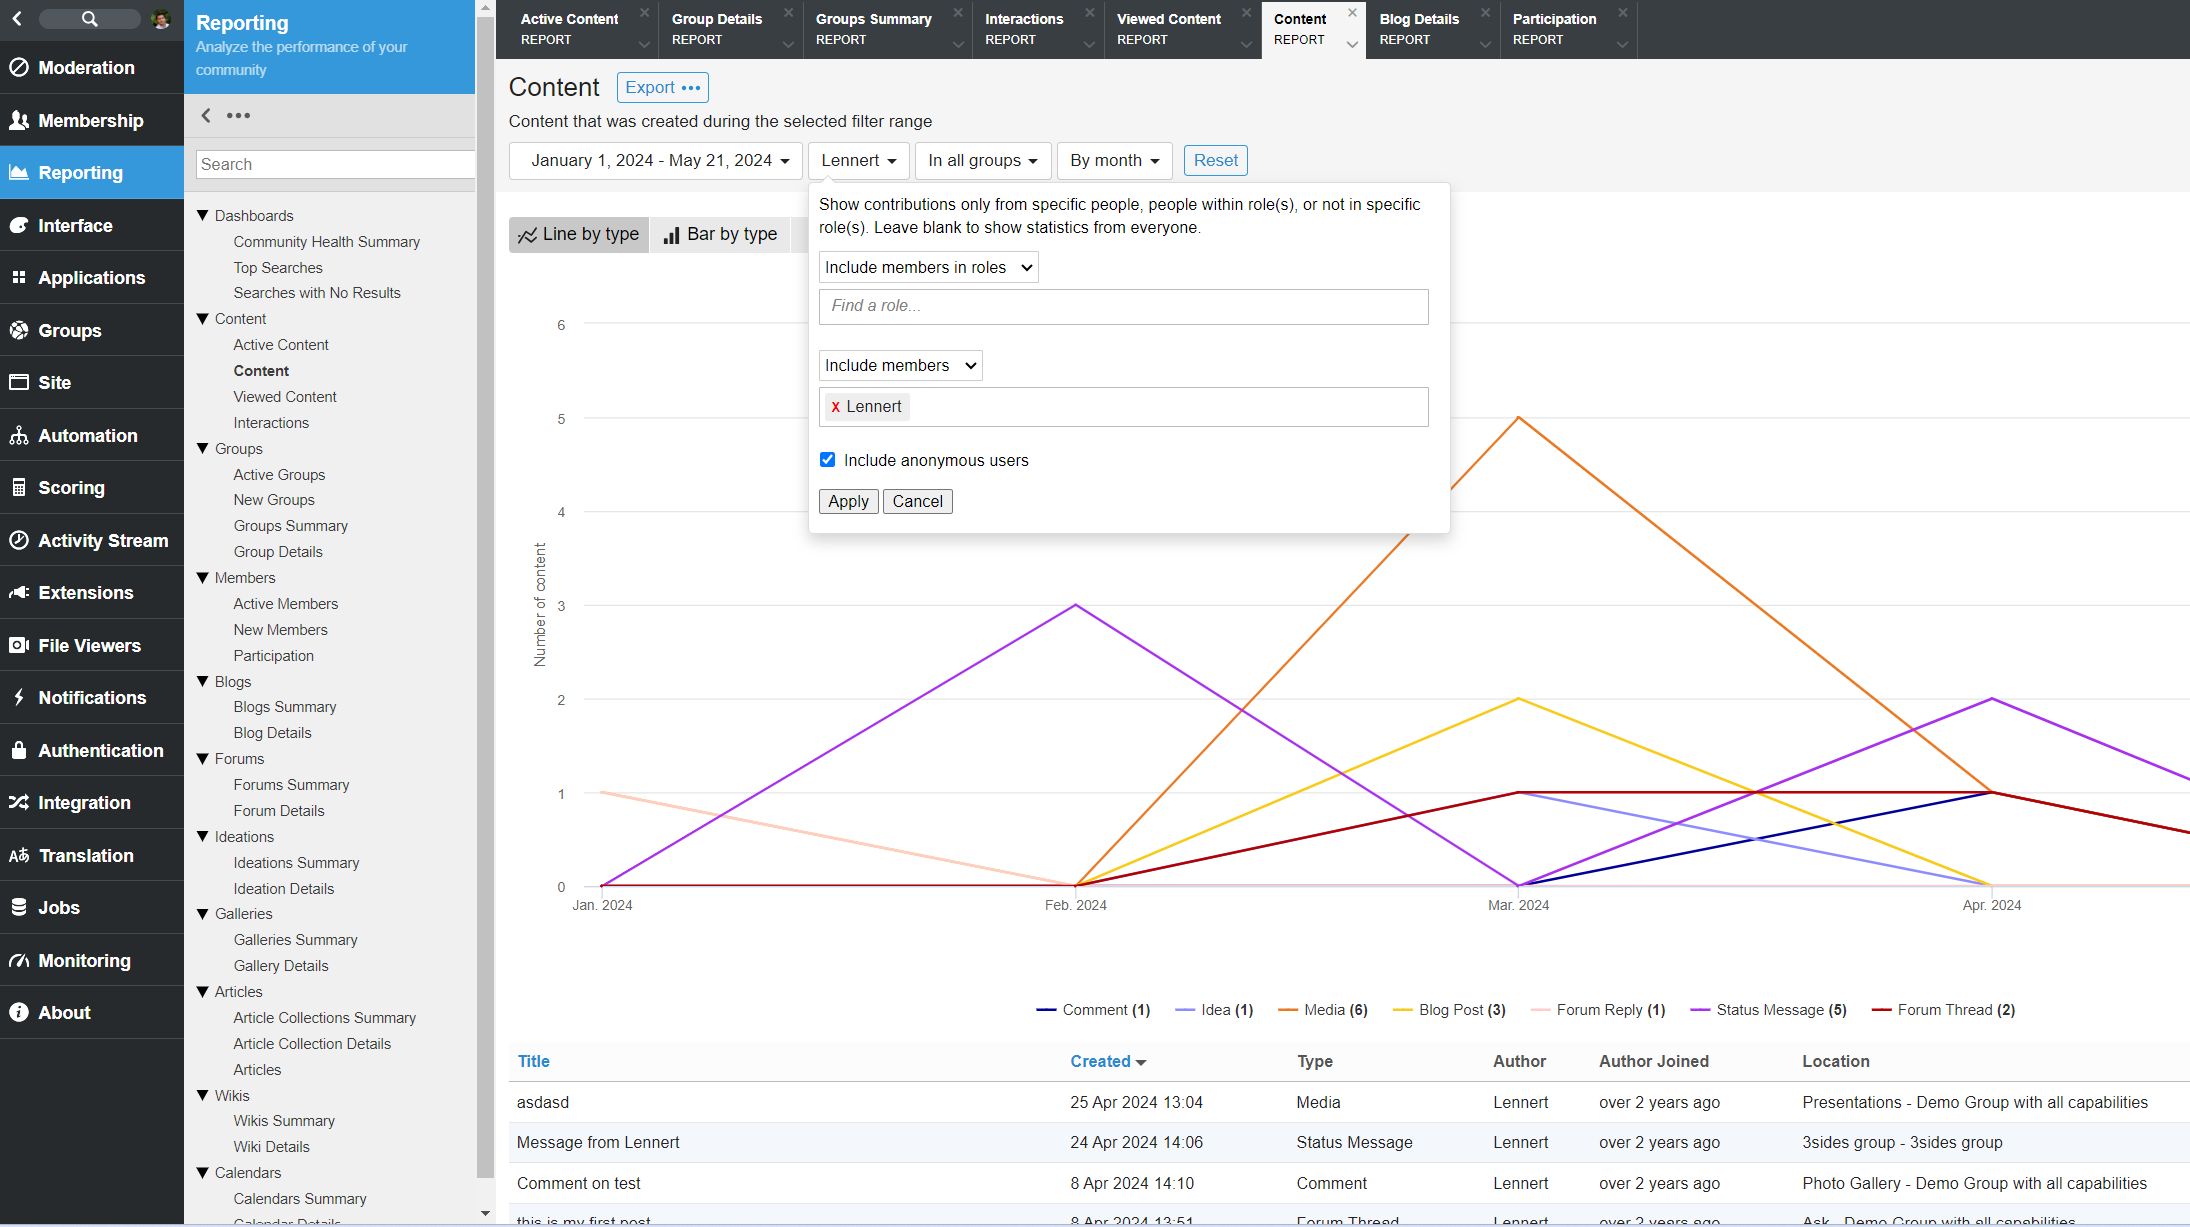Click the File Viewers icon

(19, 645)
